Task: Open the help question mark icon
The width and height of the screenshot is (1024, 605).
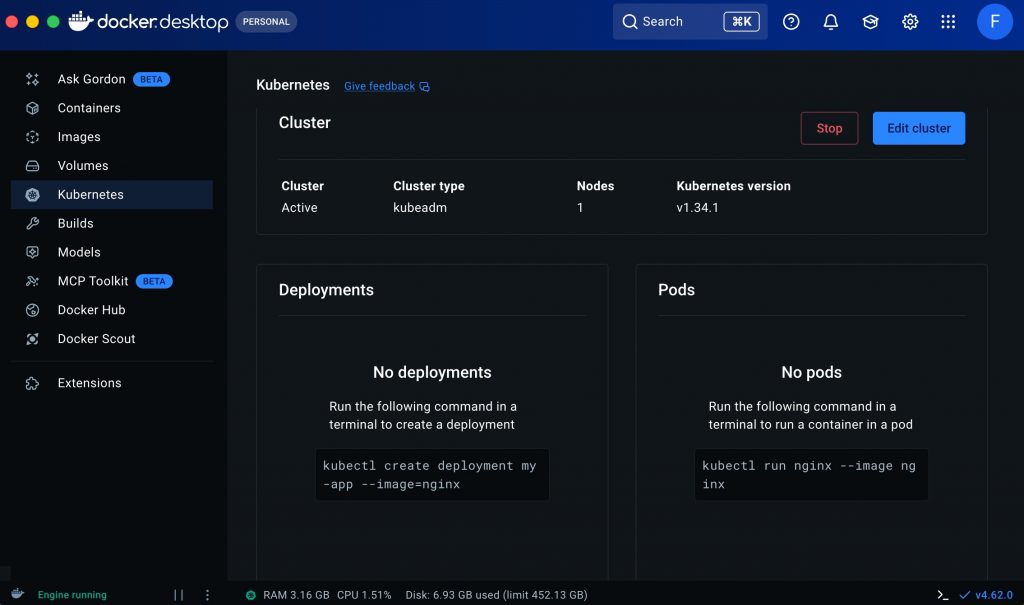Action: (791, 22)
